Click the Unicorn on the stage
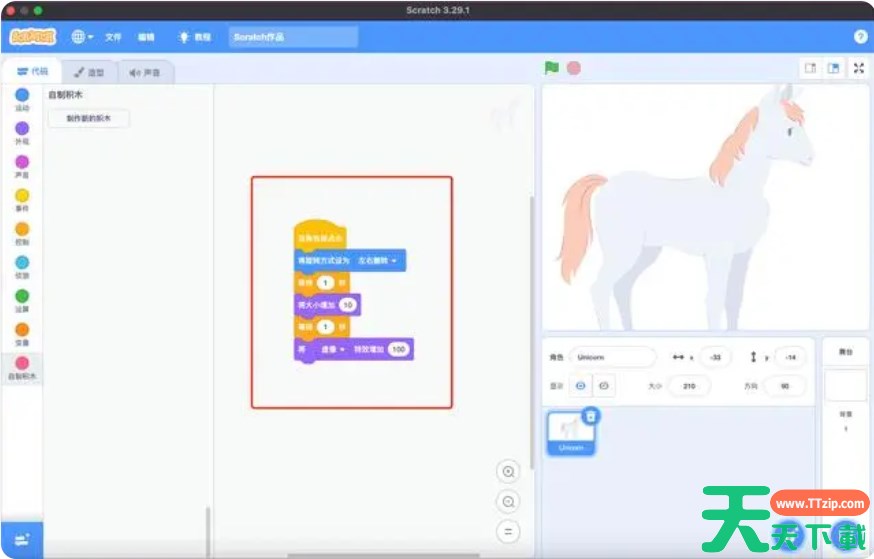The image size is (874, 559). (x=689, y=206)
